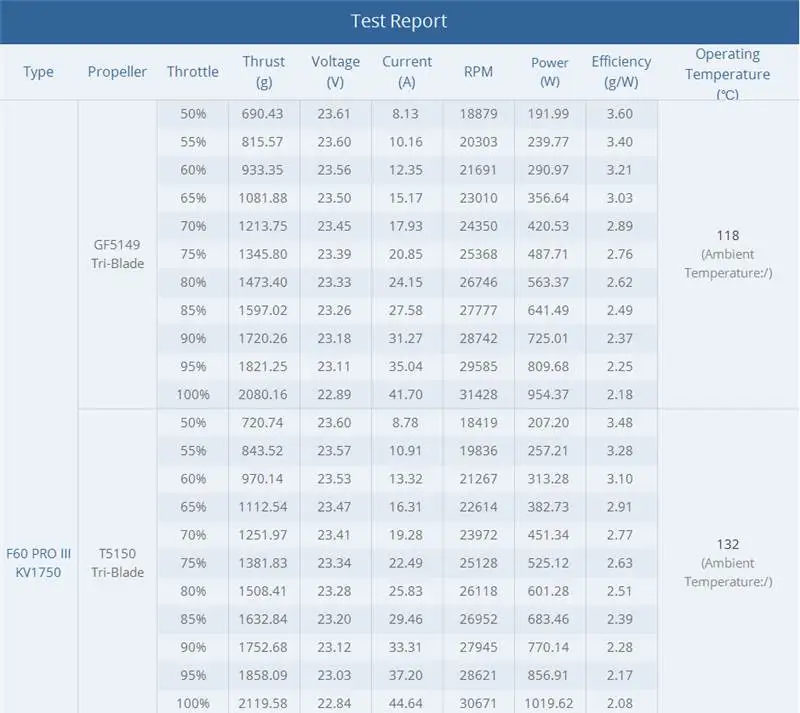Click power value 1019.62
The width and height of the screenshot is (800, 713).
[548, 703]
